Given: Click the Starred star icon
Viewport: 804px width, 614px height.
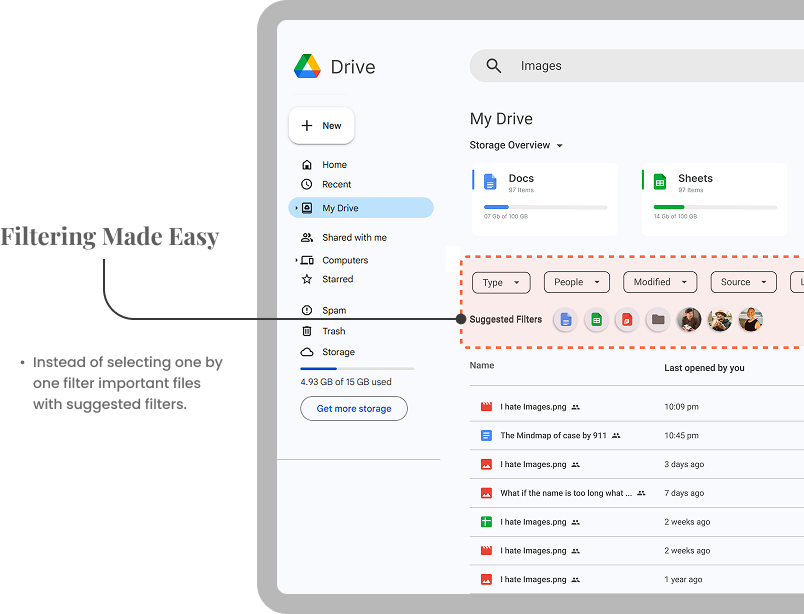Looking at the screenshot, I should point(307,279).
